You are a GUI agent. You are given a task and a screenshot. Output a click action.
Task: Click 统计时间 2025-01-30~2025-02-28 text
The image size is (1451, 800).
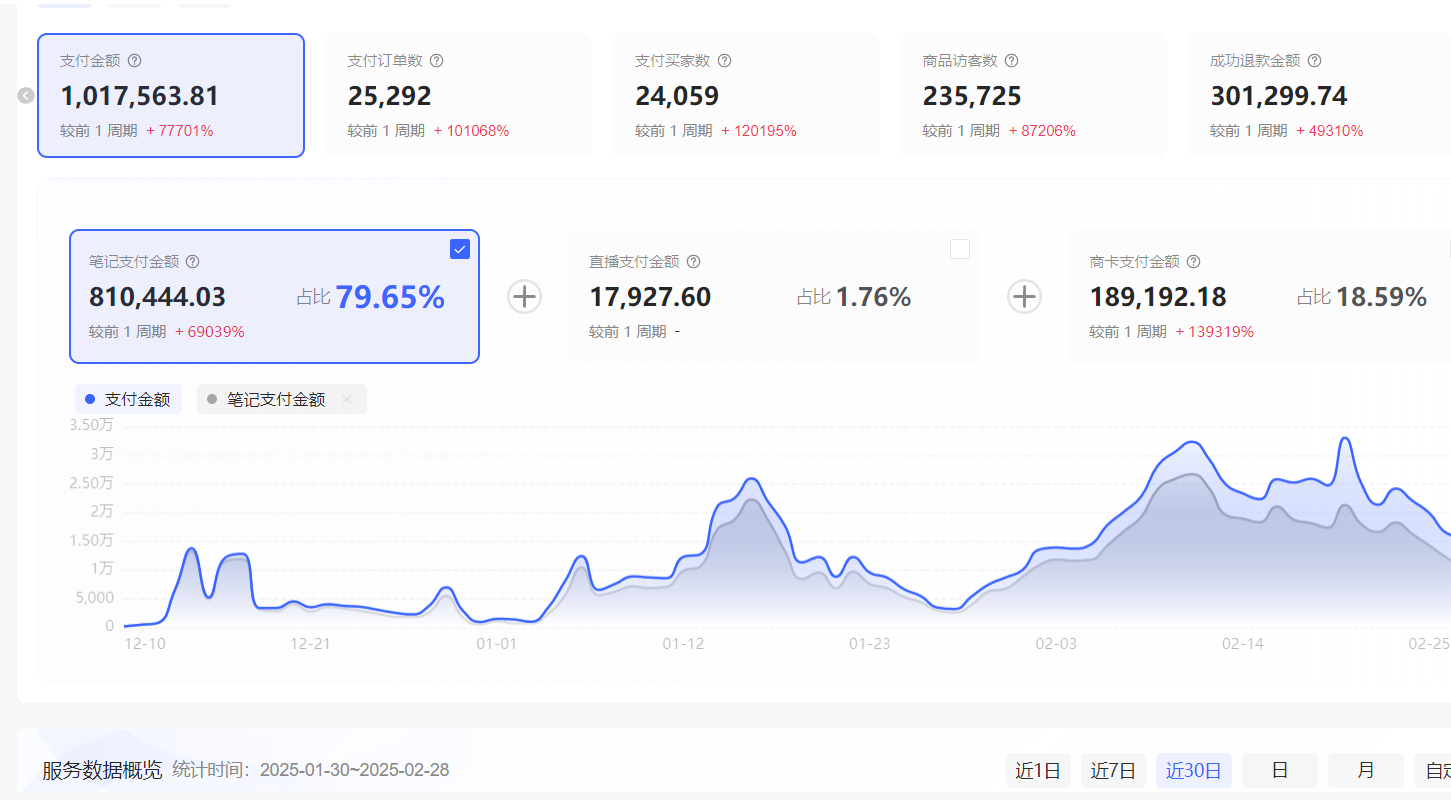point(311,770)
